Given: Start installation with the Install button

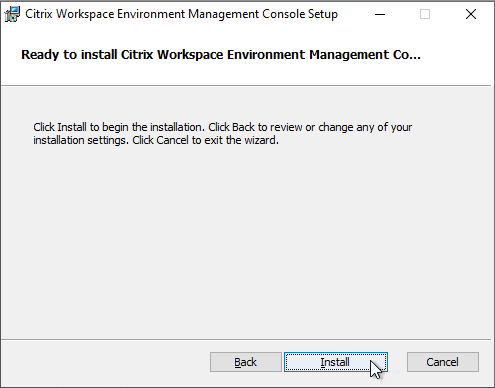Looking at the screenshot, I should point(336,362).
